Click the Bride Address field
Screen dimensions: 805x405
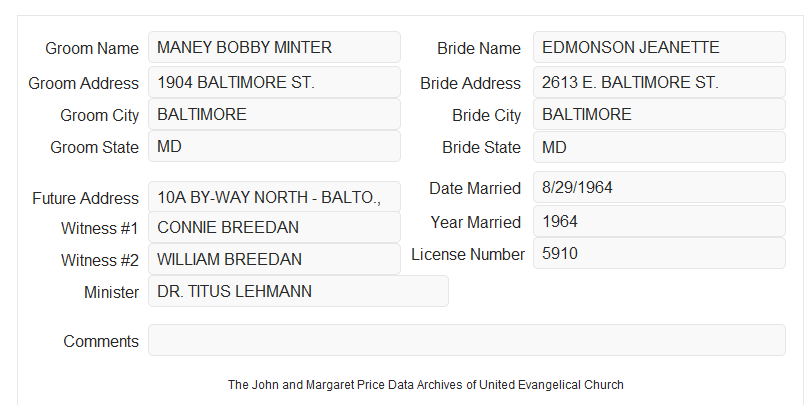659,82
